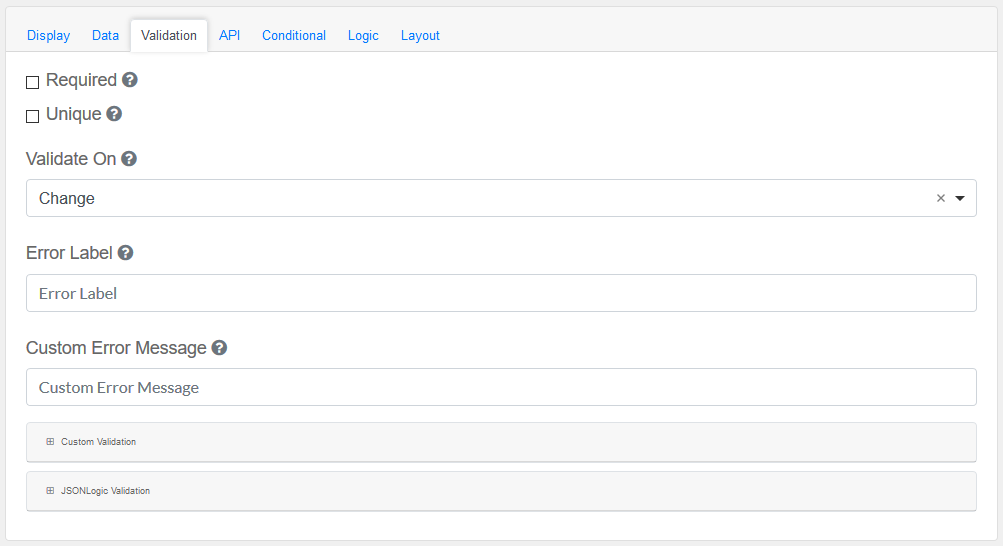1003x546 pixels.
Task: Enable the Required checkbox
Action: click(x=32, y=82)
